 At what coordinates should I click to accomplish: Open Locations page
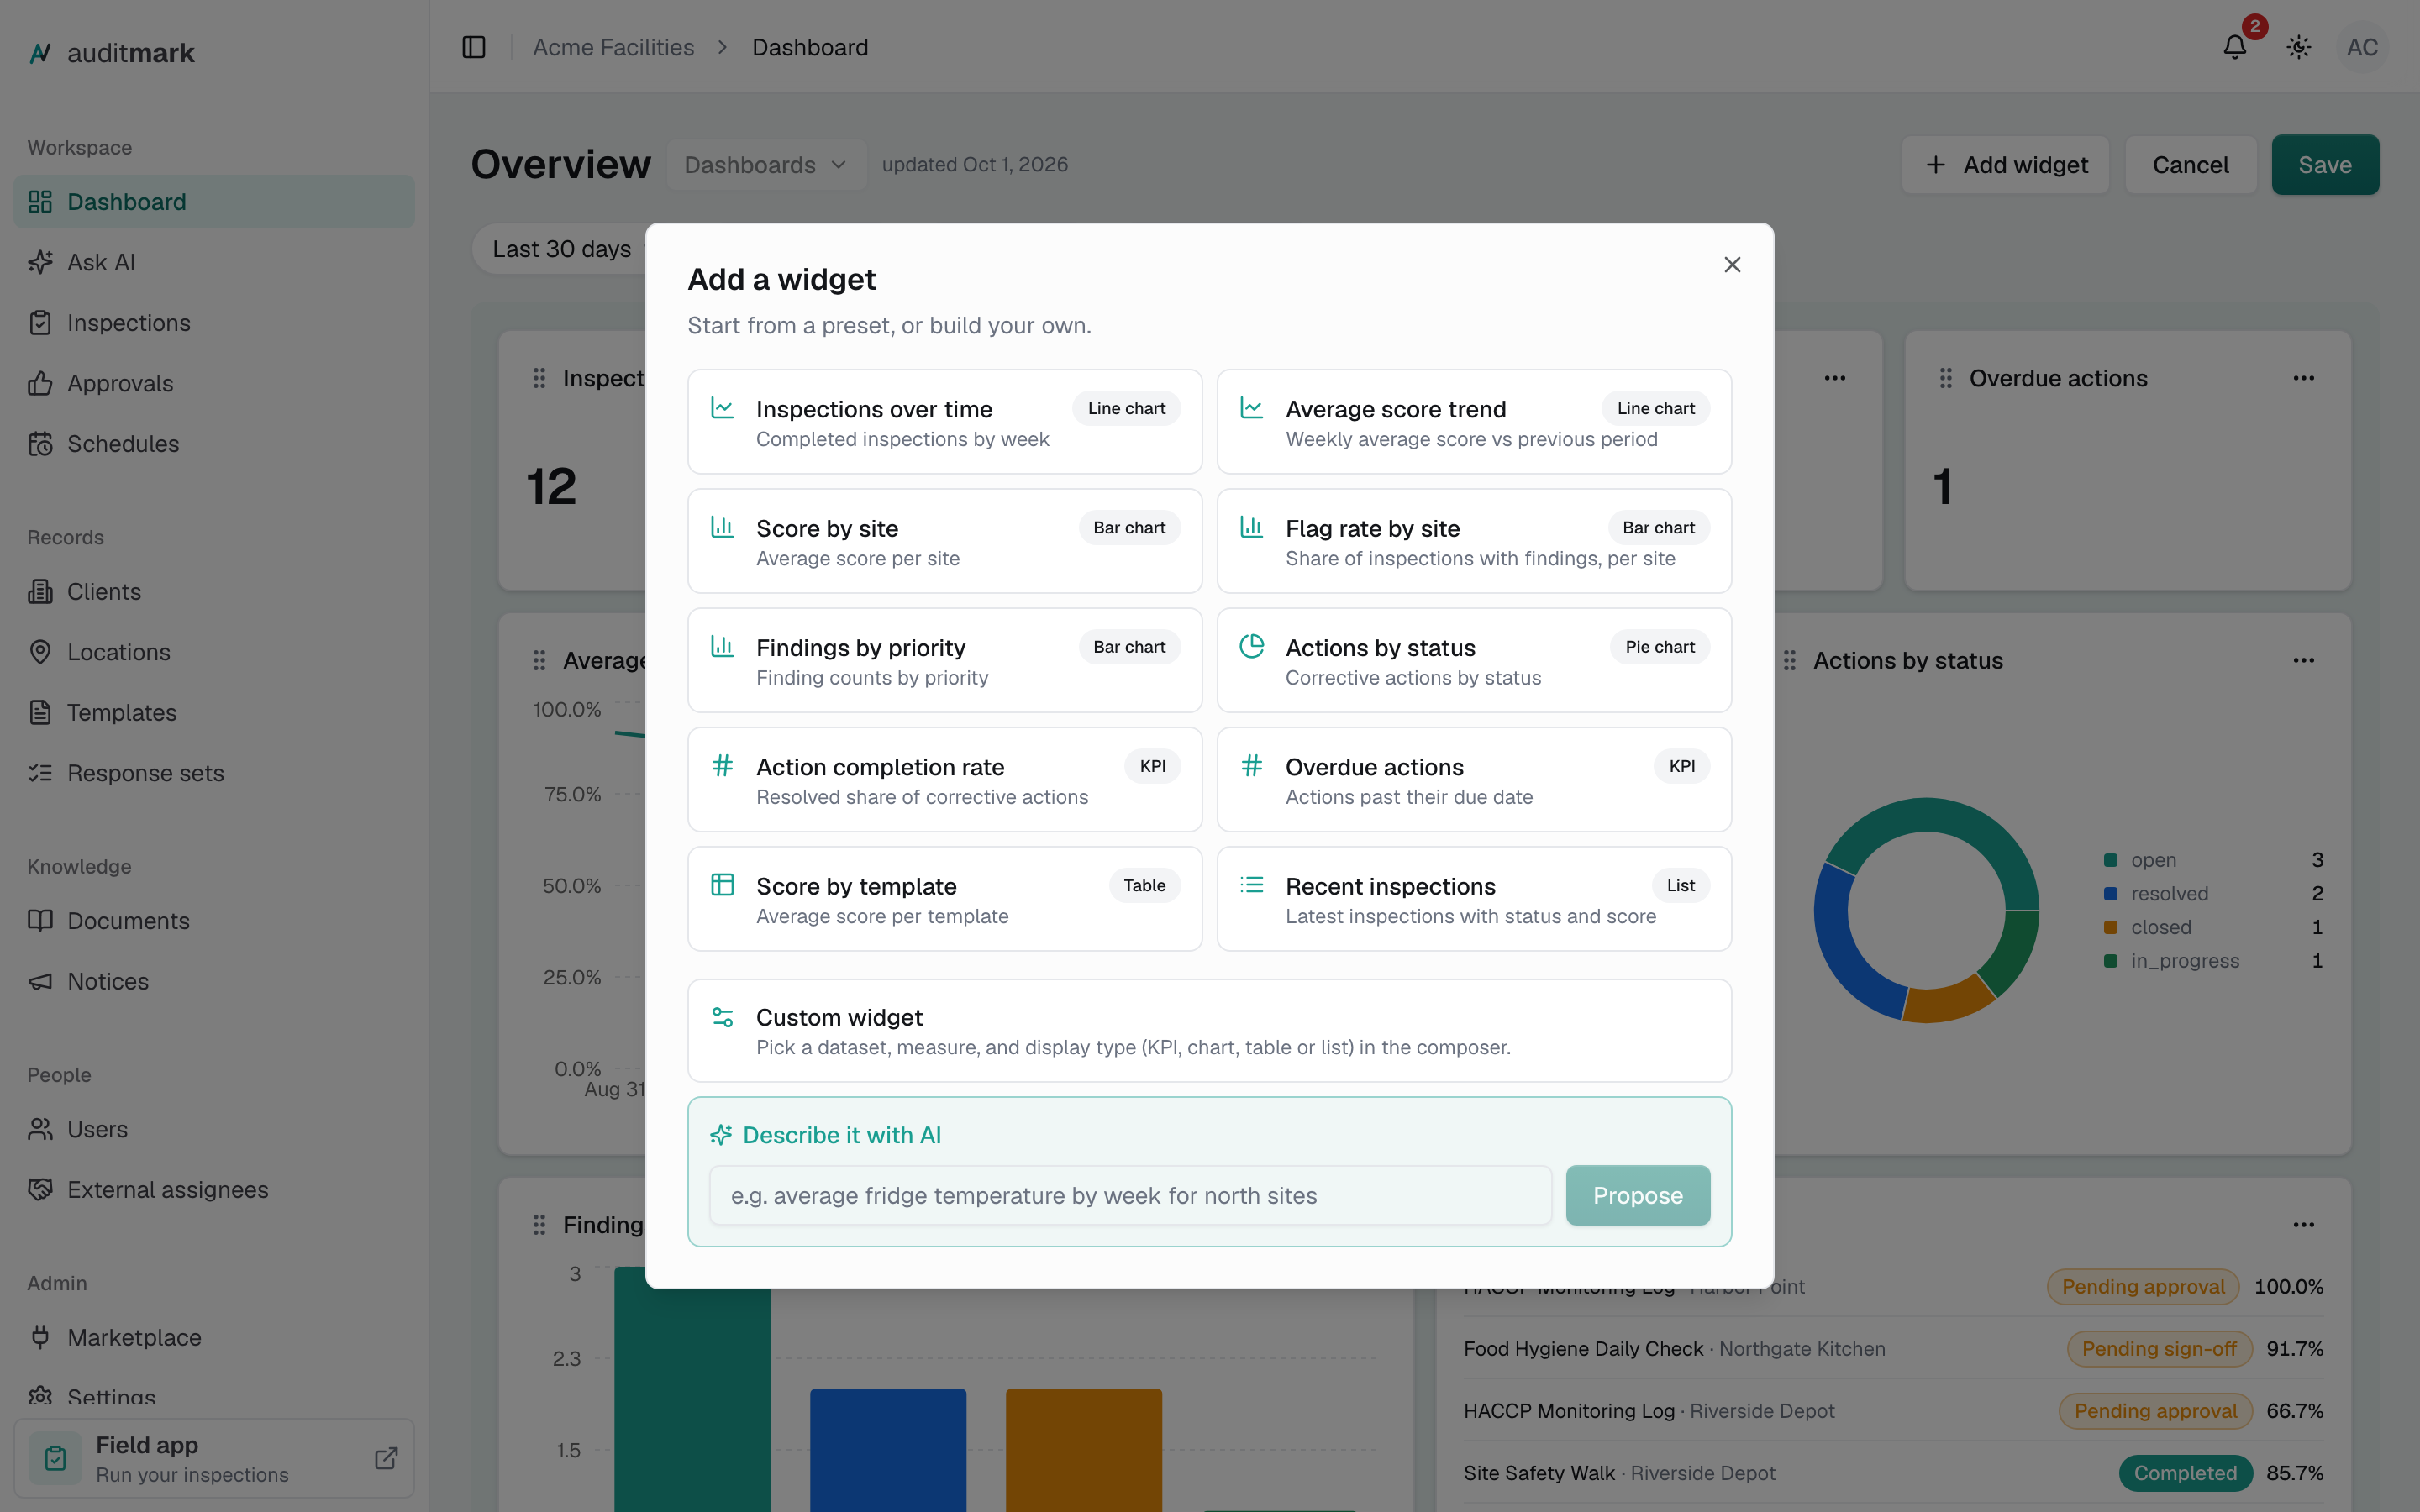point(214,652)
